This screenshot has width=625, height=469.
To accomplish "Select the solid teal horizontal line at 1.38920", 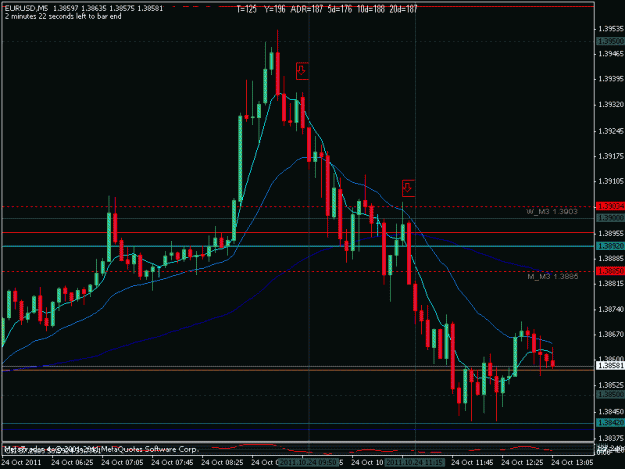I will point(298,246).
